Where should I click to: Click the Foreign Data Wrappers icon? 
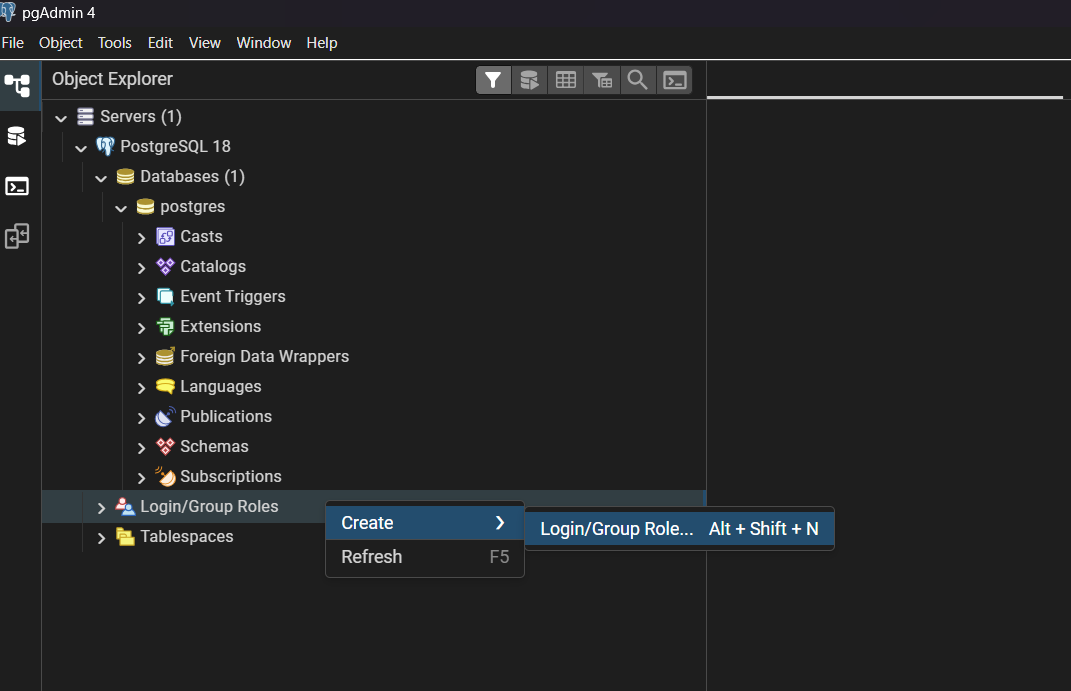click(165, 356)
